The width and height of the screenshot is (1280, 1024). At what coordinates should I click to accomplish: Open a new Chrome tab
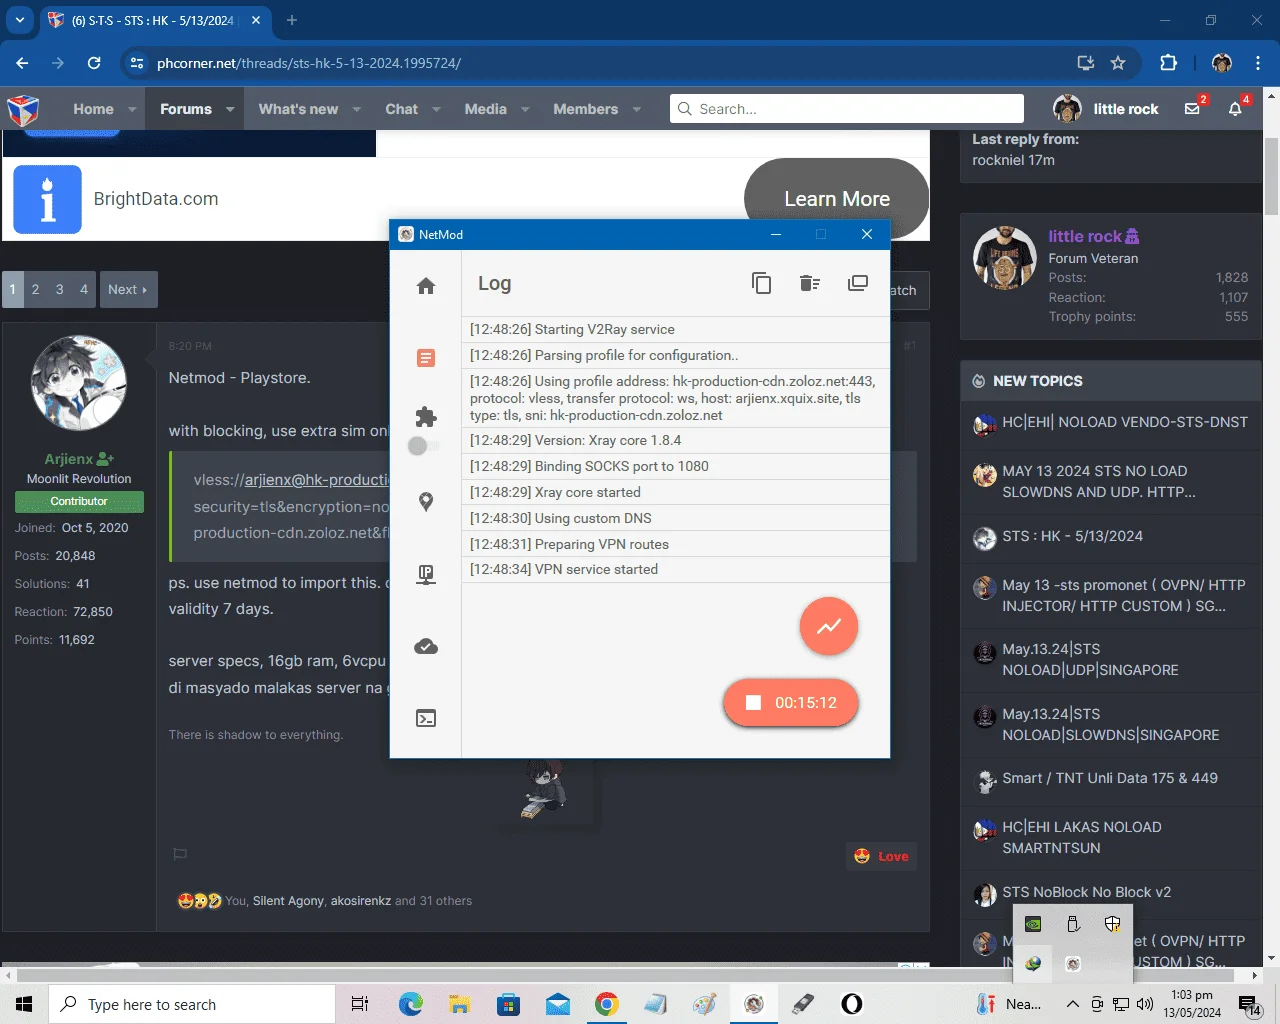click(292, 20)
